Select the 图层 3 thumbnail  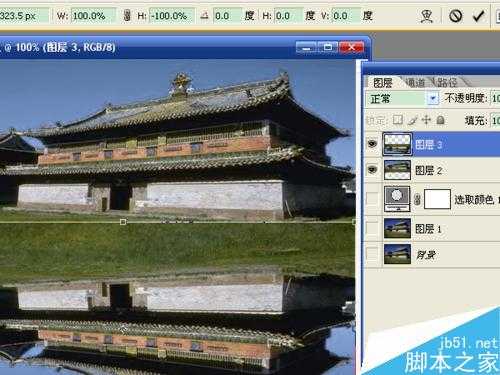tap(397, 144)
